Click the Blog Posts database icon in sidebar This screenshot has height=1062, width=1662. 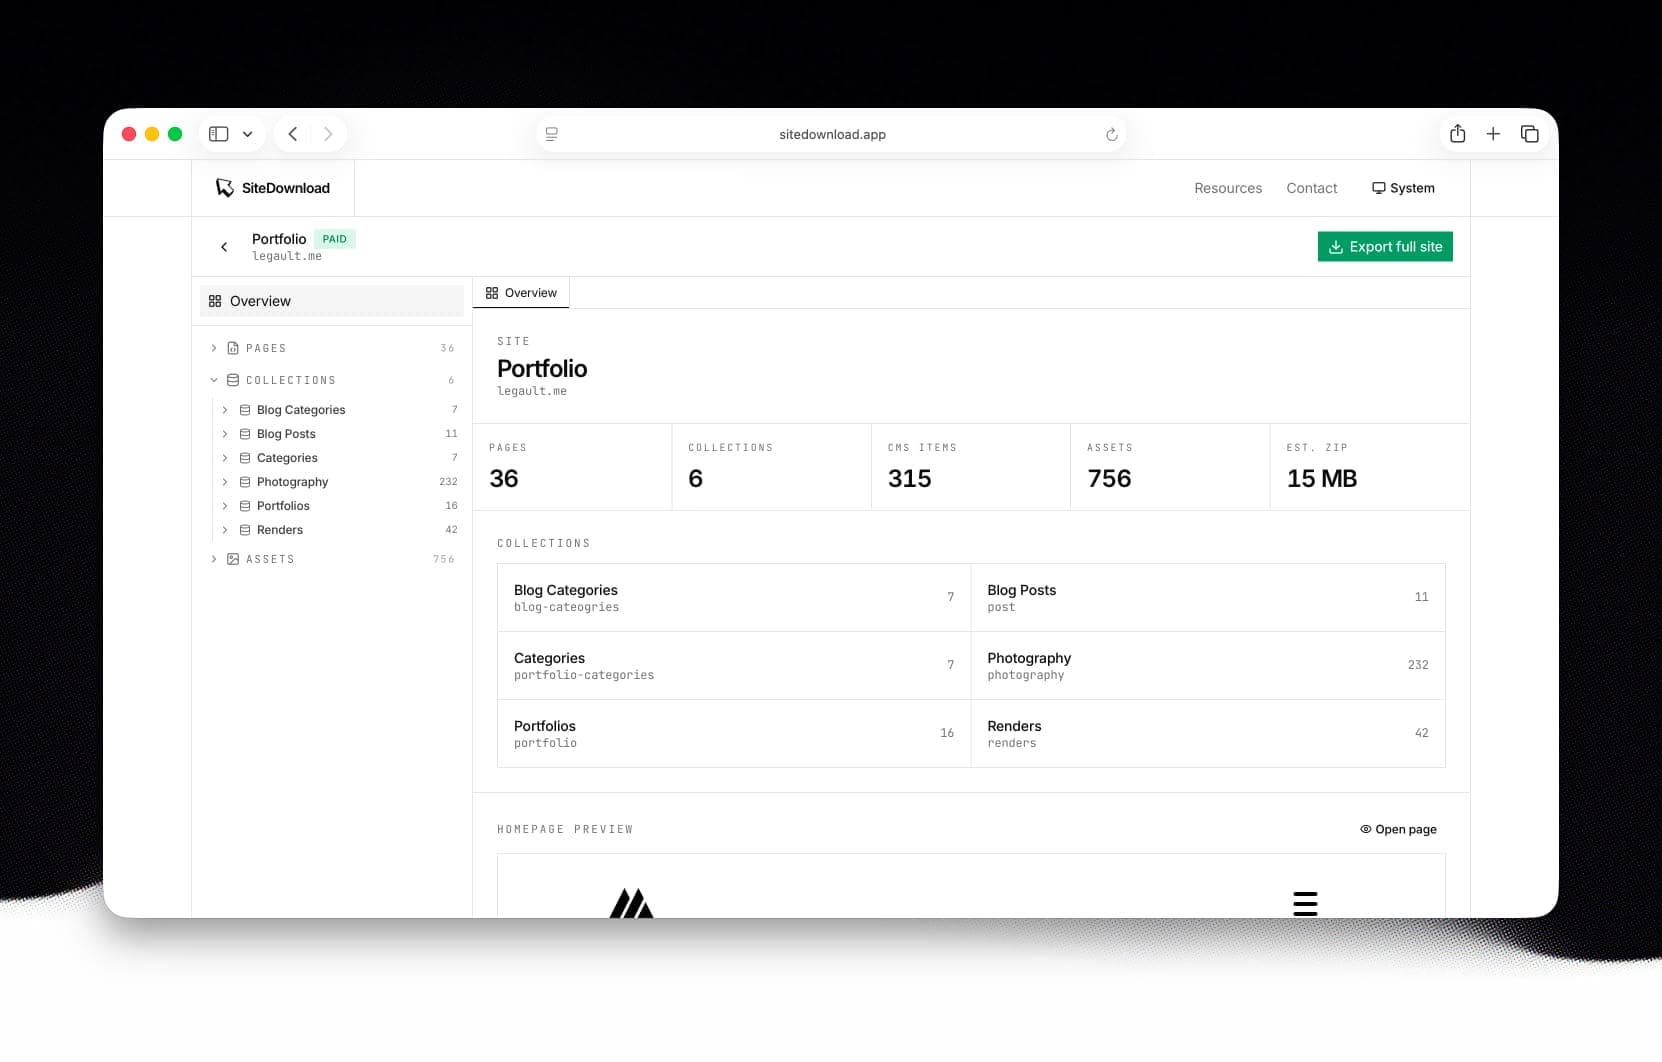pyautogui.click(x=245, y=434)
